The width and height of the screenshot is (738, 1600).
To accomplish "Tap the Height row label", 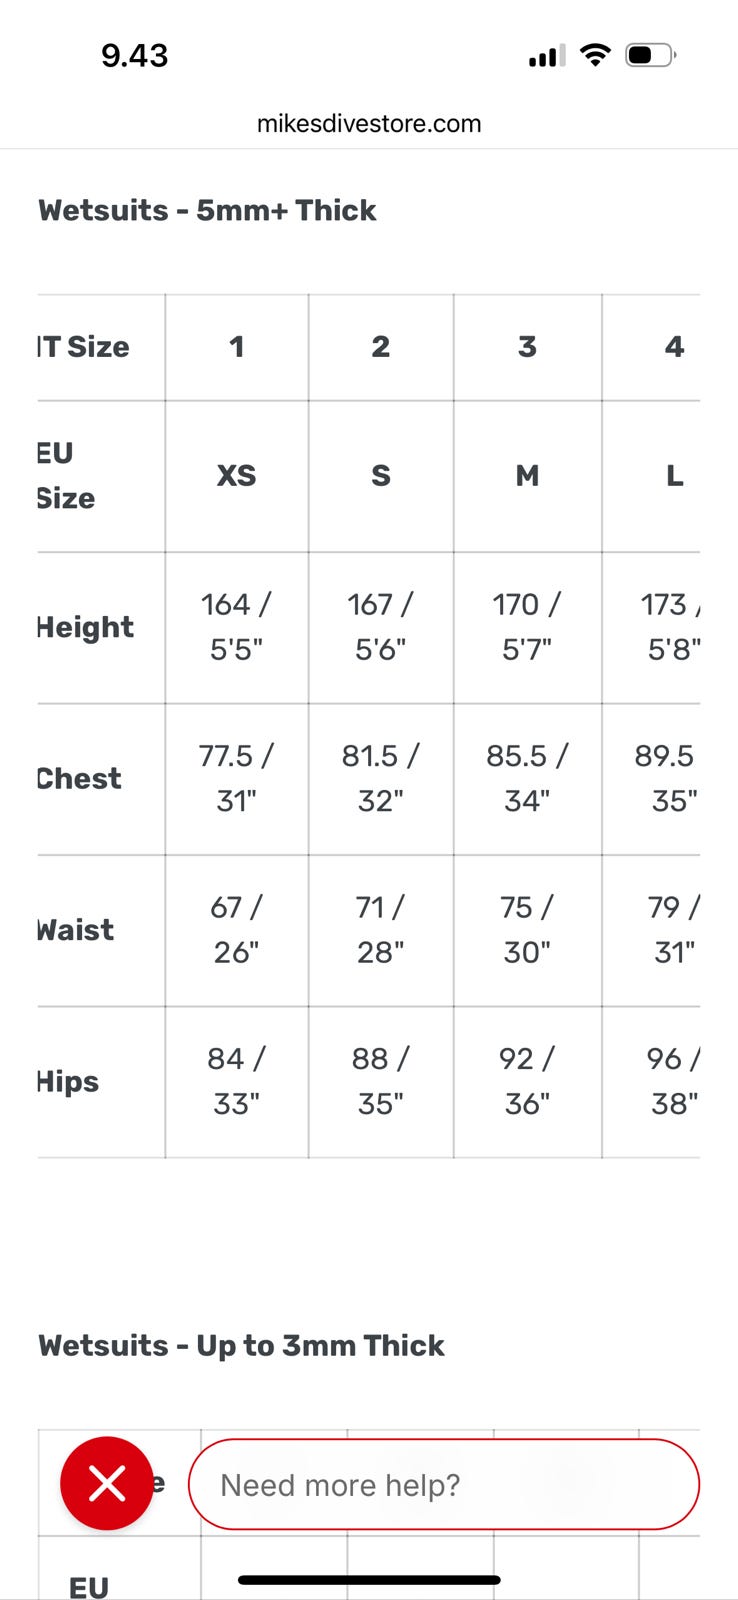I will click(85, 627).
